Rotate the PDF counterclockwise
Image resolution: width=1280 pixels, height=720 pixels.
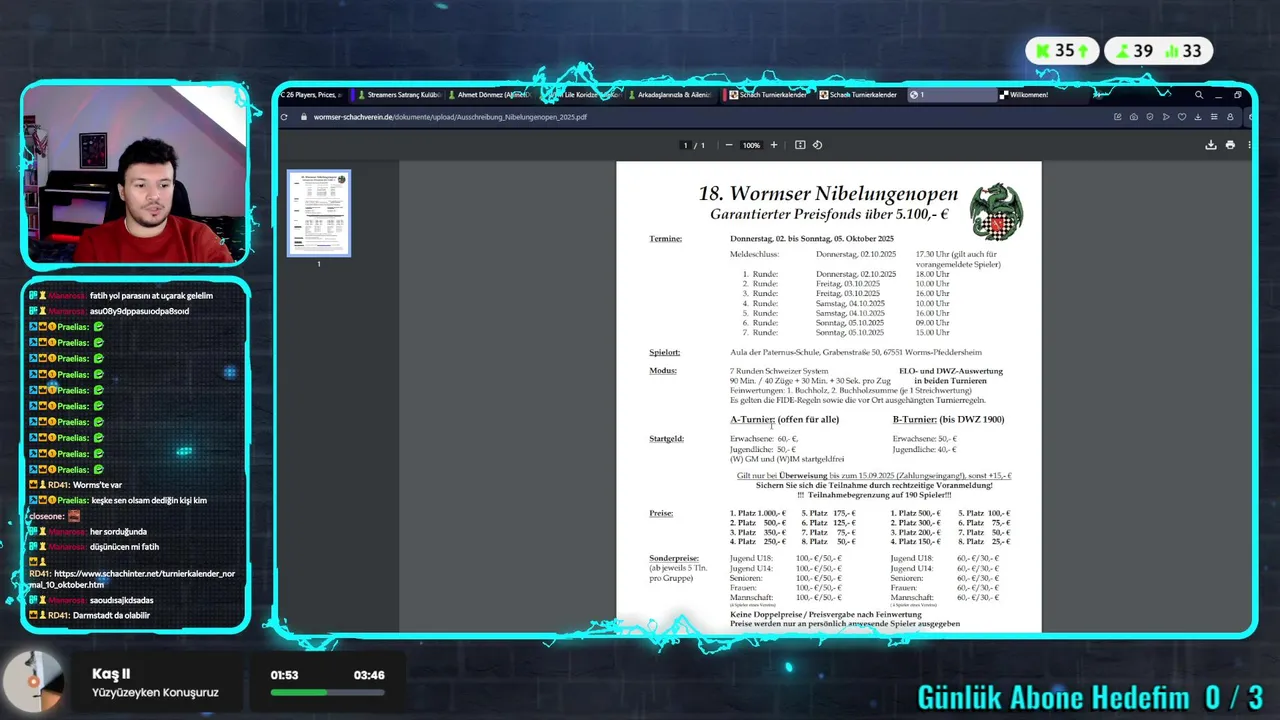817,145
